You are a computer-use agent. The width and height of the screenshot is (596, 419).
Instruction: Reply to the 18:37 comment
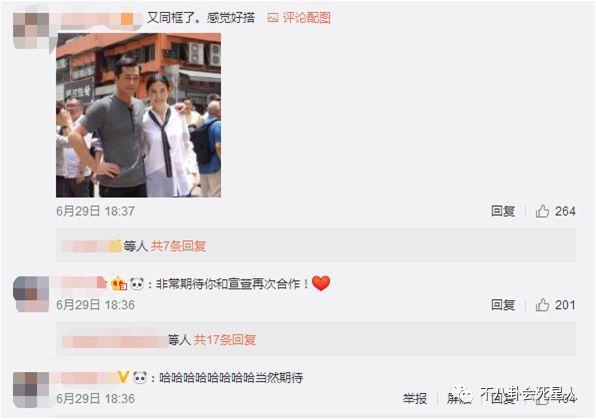(x=503, y=211)
